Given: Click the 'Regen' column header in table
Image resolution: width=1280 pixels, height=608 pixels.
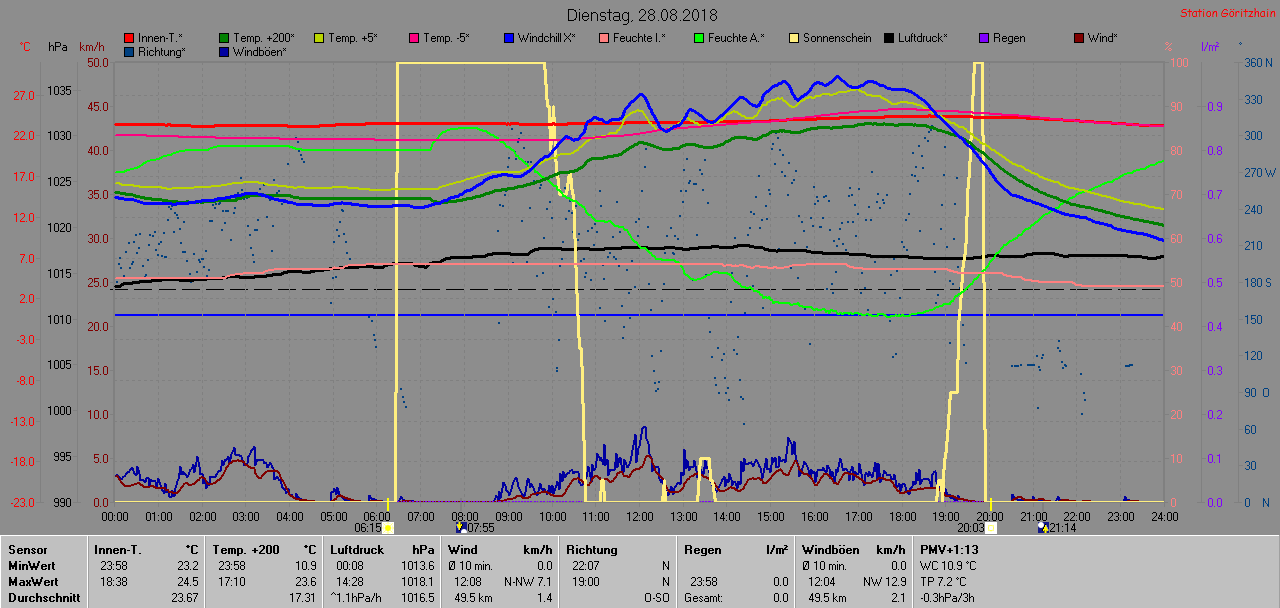Looking at the screenshot, I should (x=702, y=549).
